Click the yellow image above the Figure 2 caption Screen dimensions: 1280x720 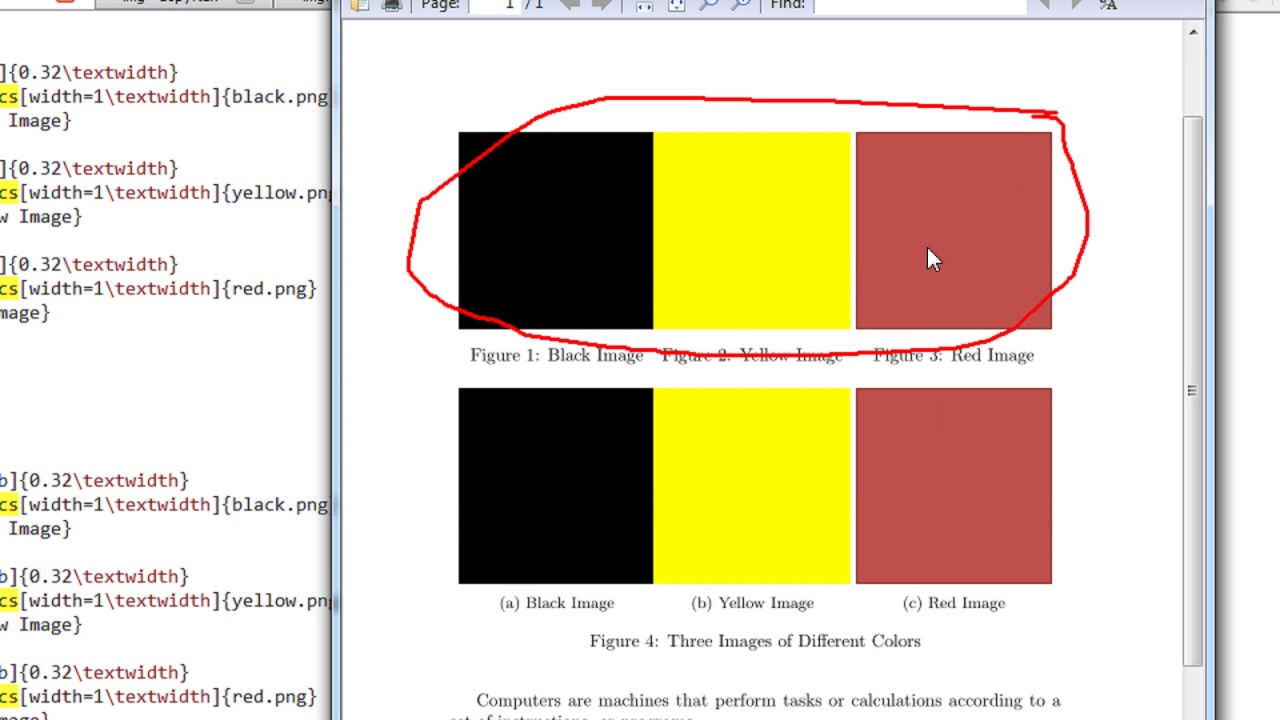point(752,230)
